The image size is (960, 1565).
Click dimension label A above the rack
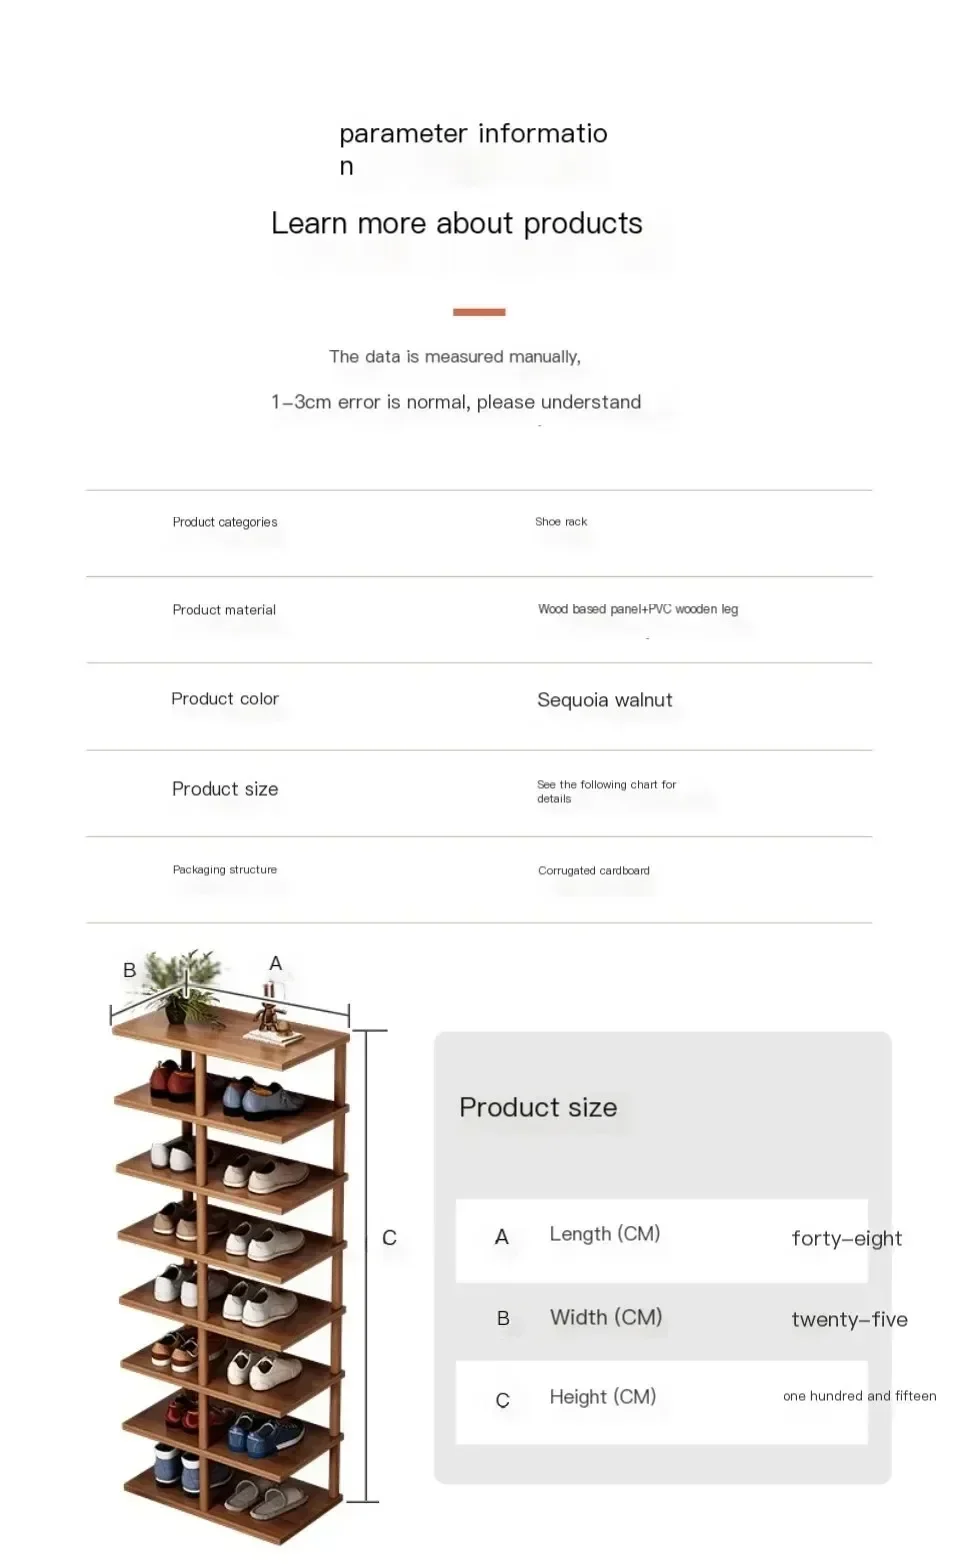(276, 963)
